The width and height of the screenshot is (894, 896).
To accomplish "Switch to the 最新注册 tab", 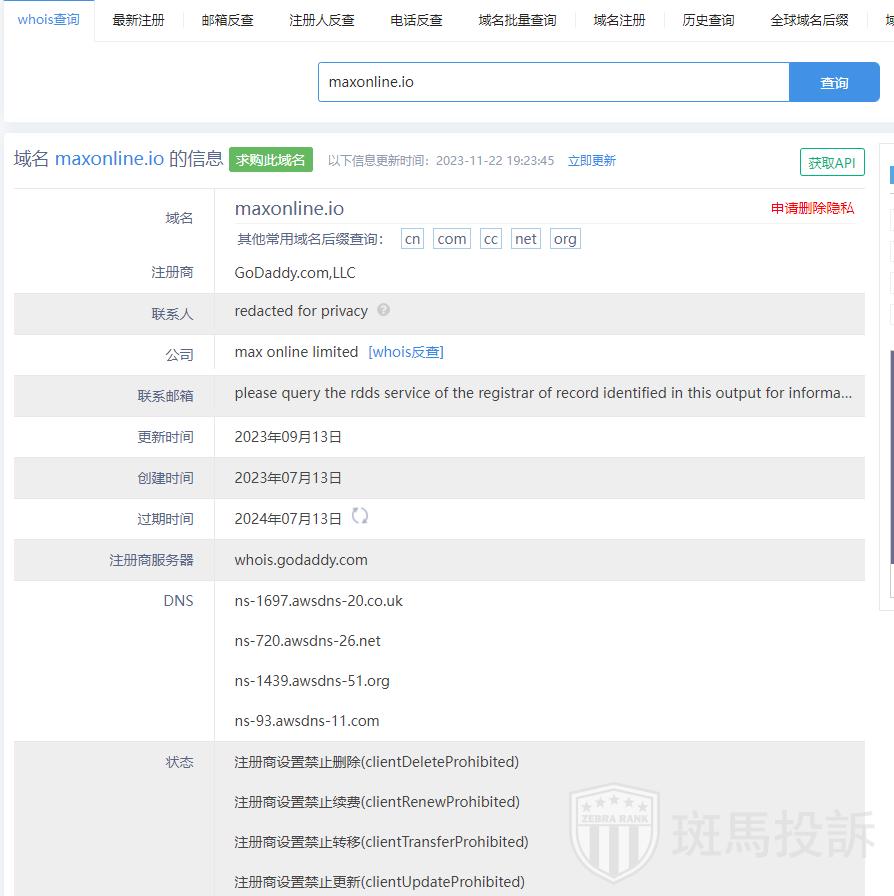I will tap(138, 20).
